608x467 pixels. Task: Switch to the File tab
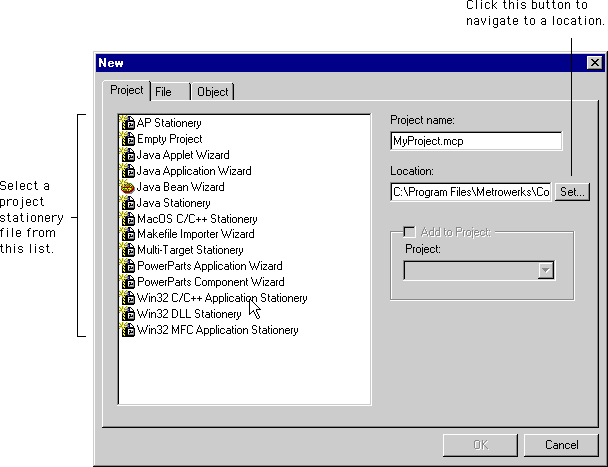coord(171,92)
